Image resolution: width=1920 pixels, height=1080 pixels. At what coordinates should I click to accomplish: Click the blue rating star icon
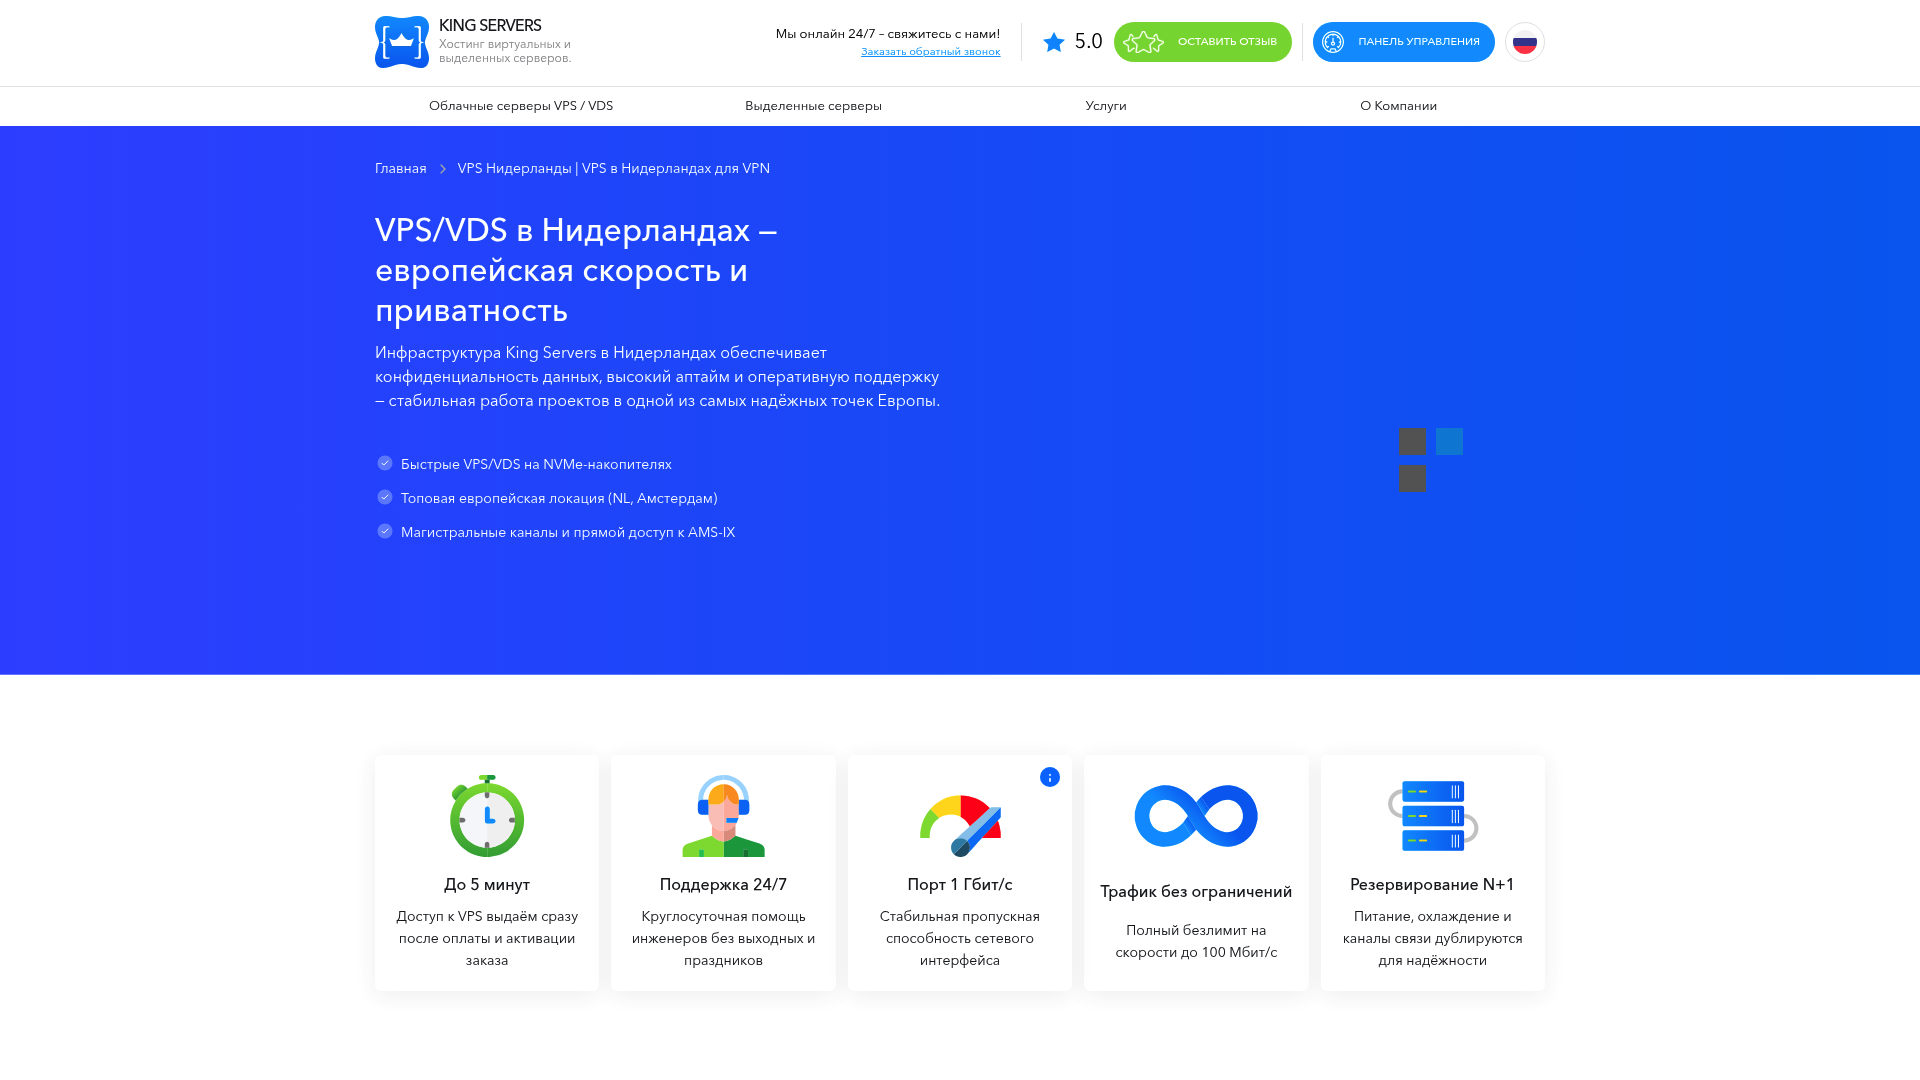click(1053, 42)
